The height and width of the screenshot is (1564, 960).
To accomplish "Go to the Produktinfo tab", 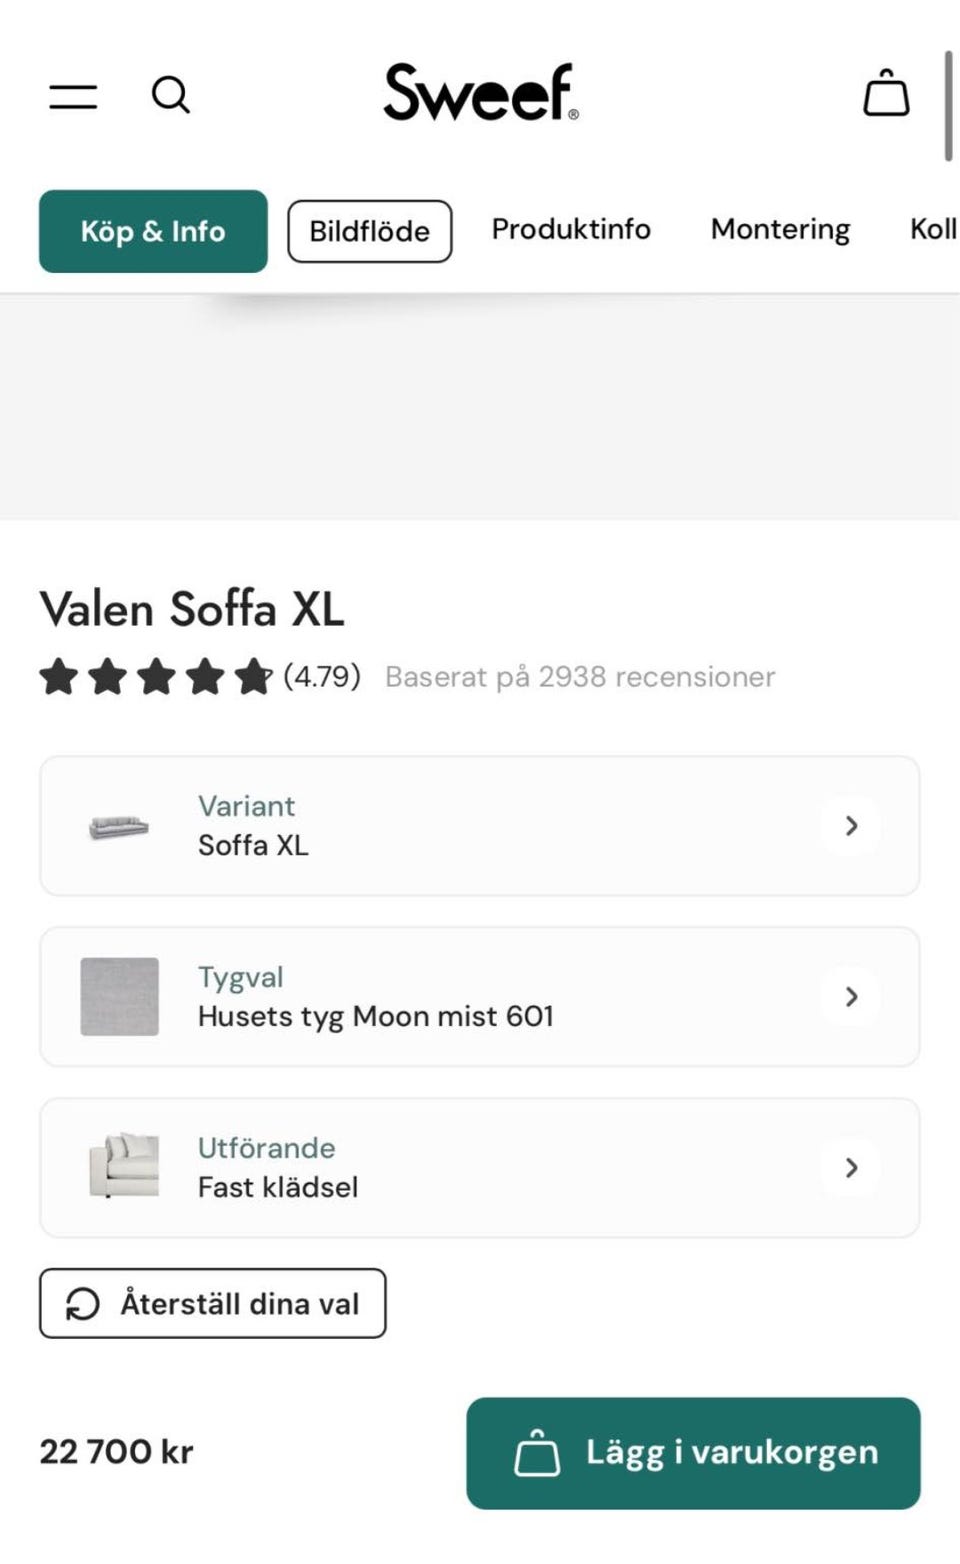I will (x=571, y=230).
